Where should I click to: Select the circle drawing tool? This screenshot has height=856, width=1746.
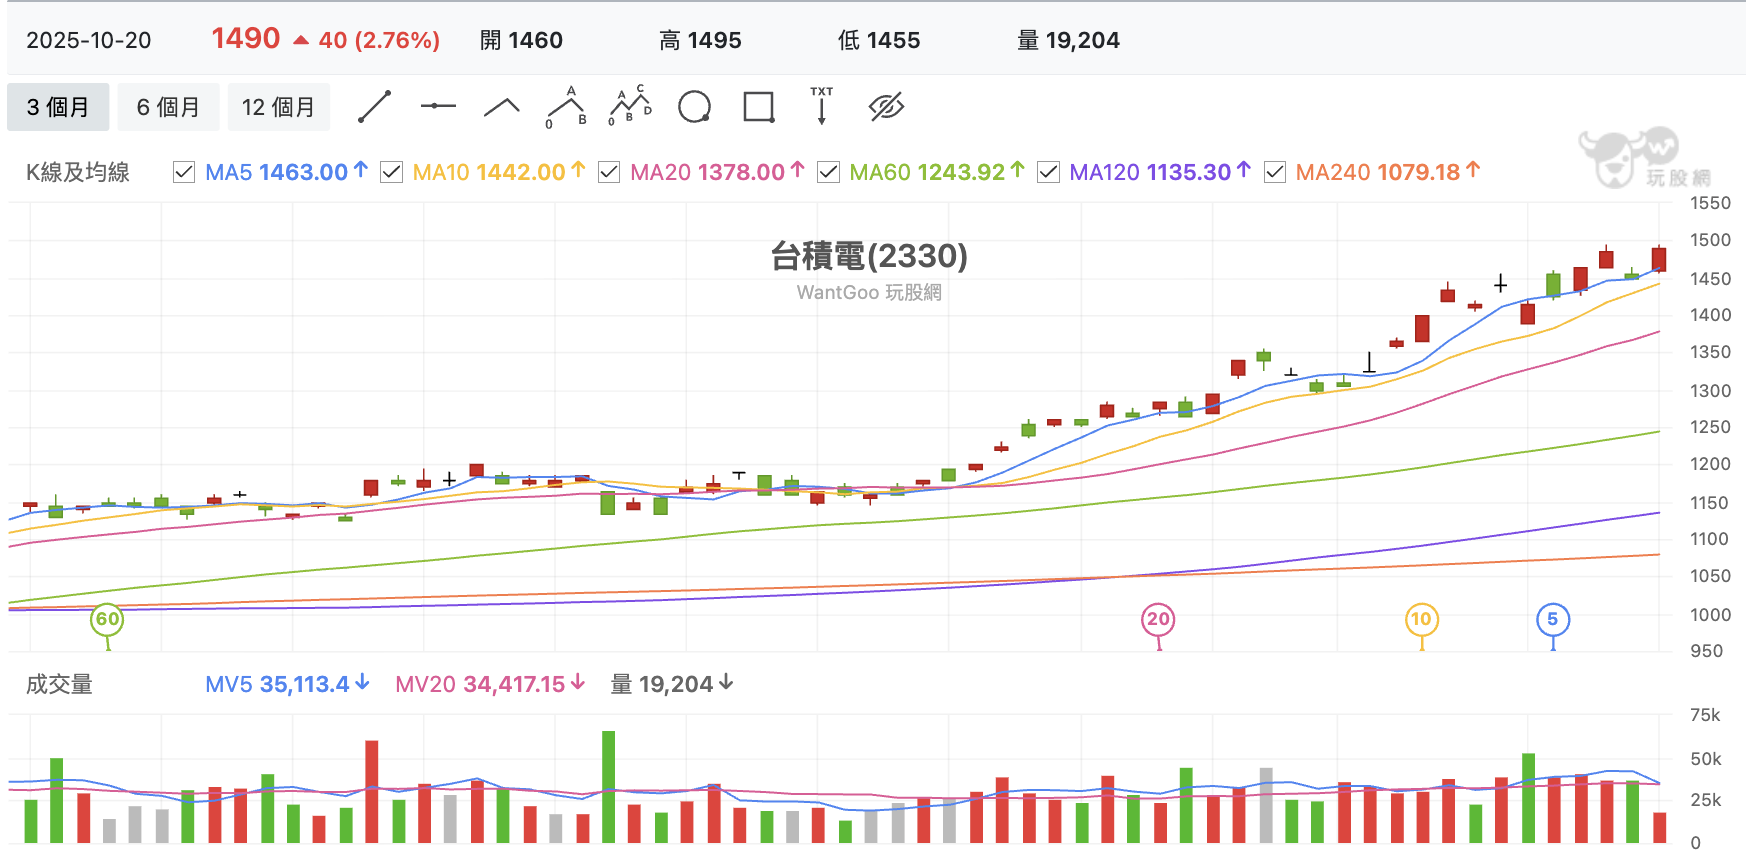694,106
